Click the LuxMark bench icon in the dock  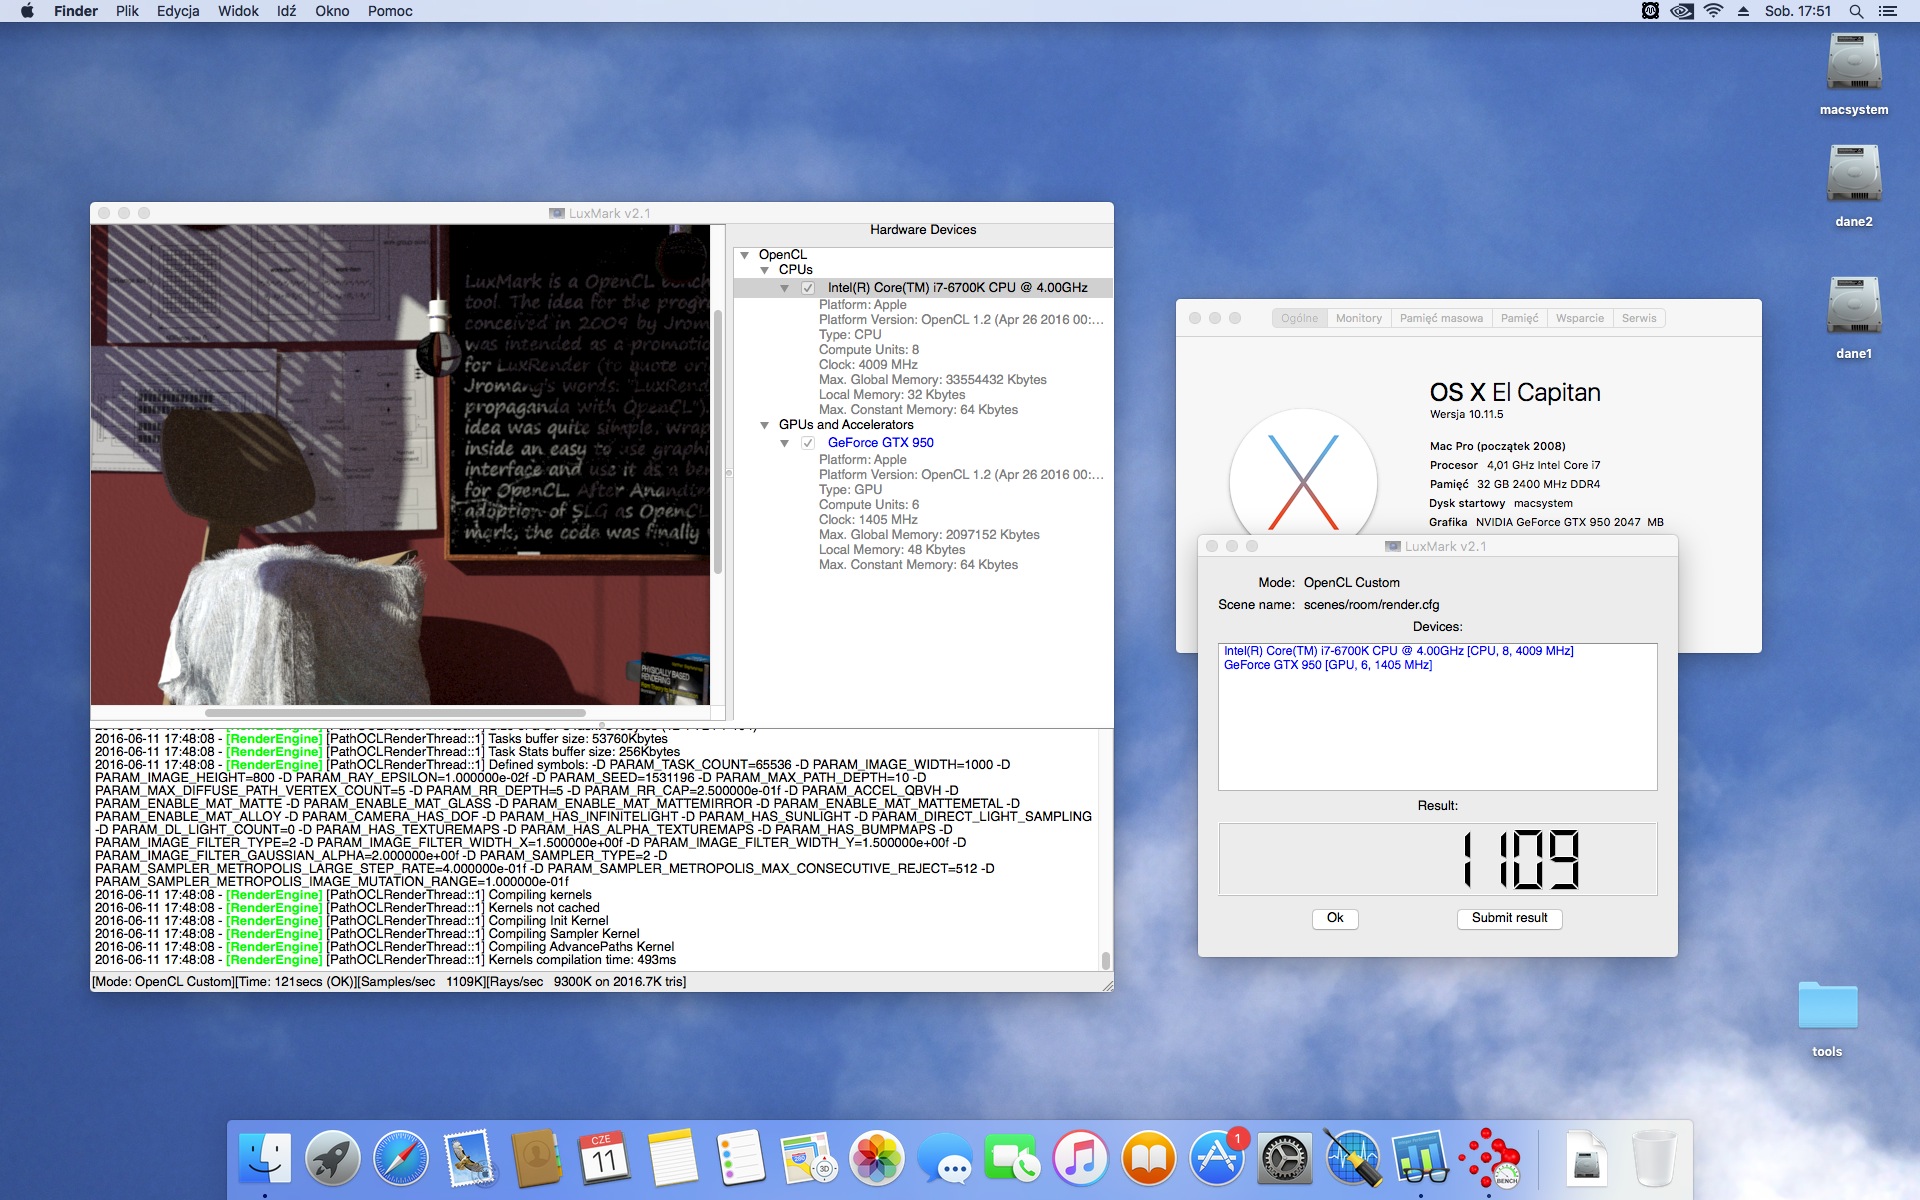[1489, 1158]
